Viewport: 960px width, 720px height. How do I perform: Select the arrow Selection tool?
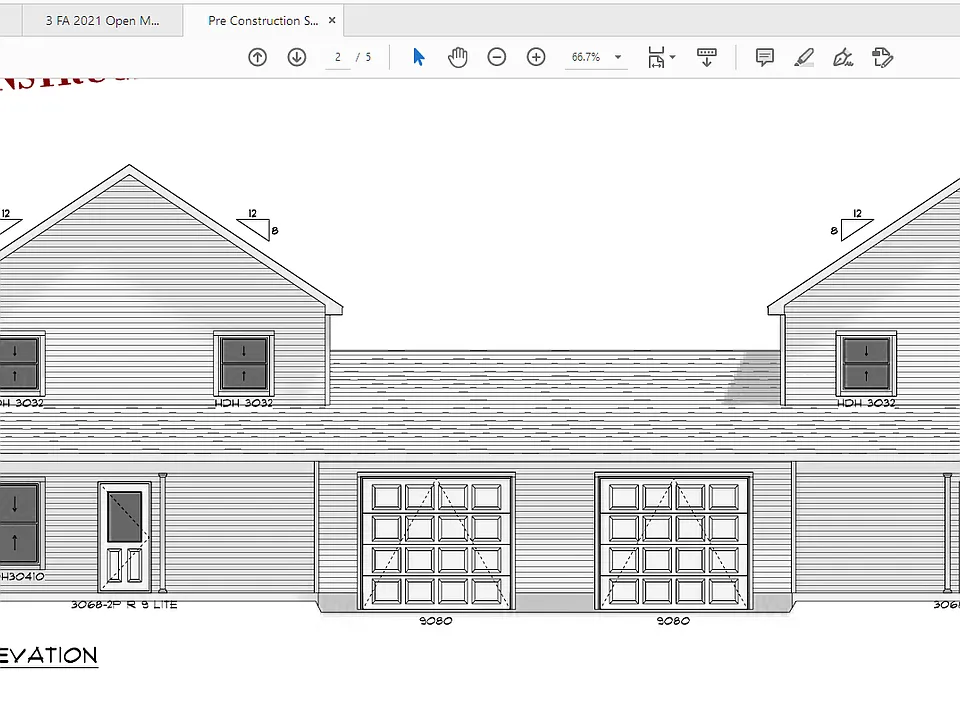[x=419, y=57]
